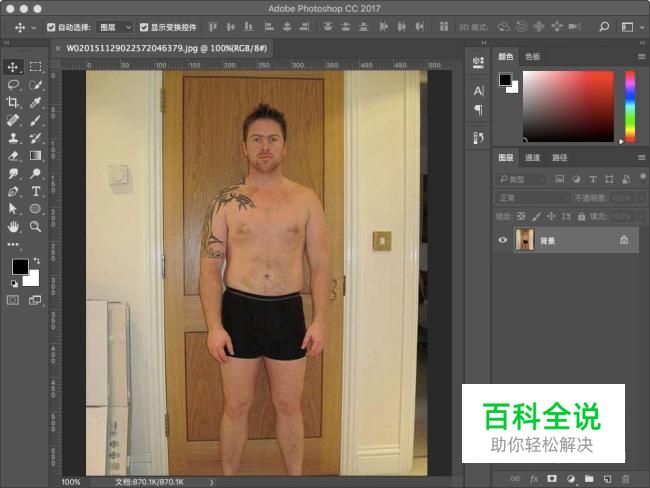Viewport: 650px width, 488px height.
Task: Open the color panel options menu
Action: 641,56
